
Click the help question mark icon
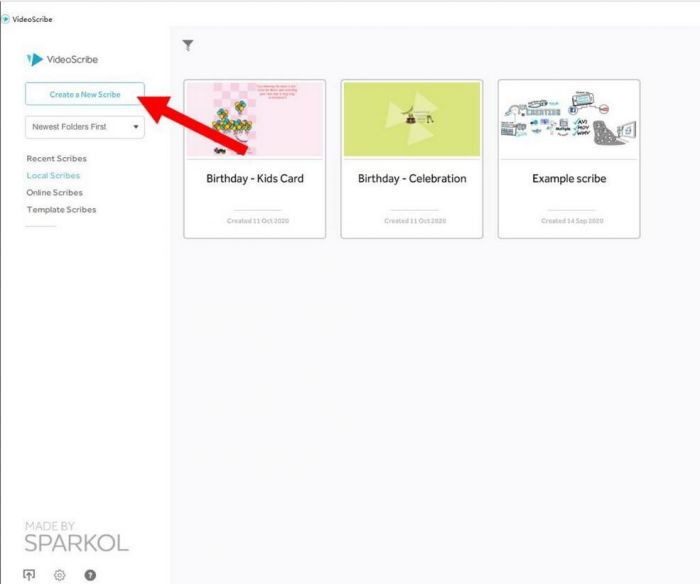coord(90,574)
